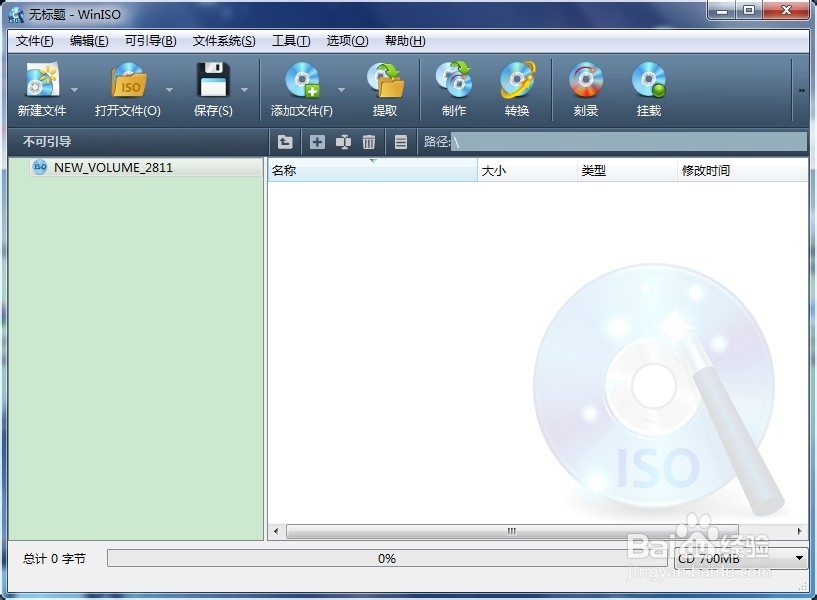Viewport: 817px width, 600px height.
Task: Click the New File (新建文件) icon
Action: tap(42, 80)
